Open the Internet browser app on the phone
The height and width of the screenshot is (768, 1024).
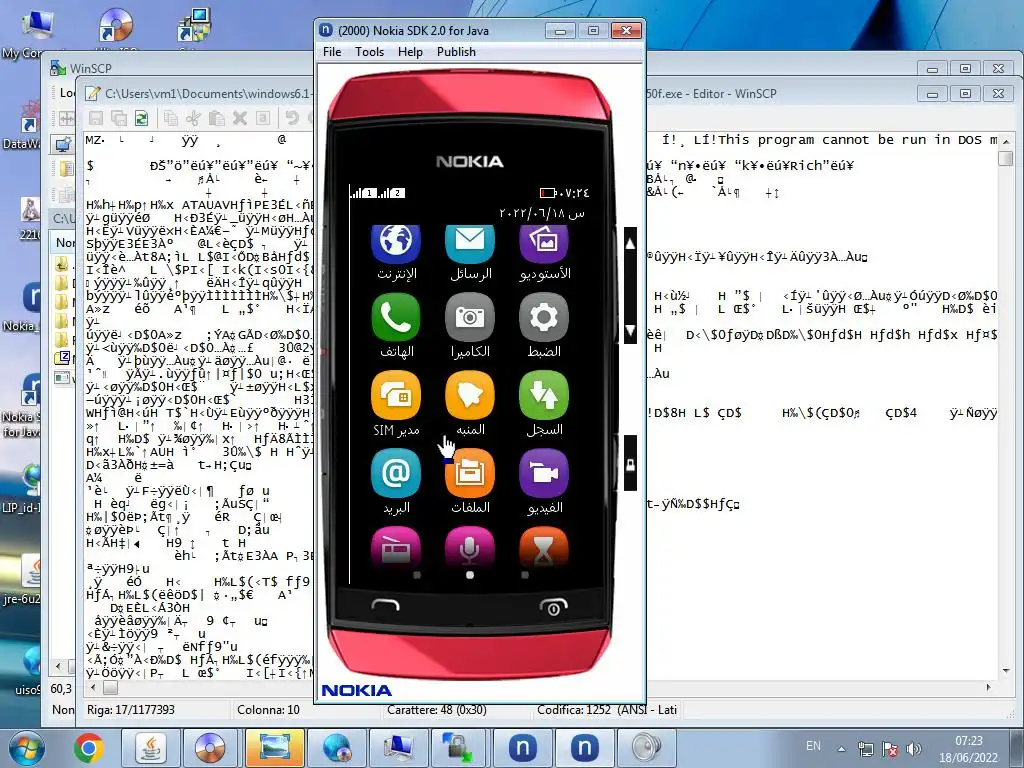[396, 242]
